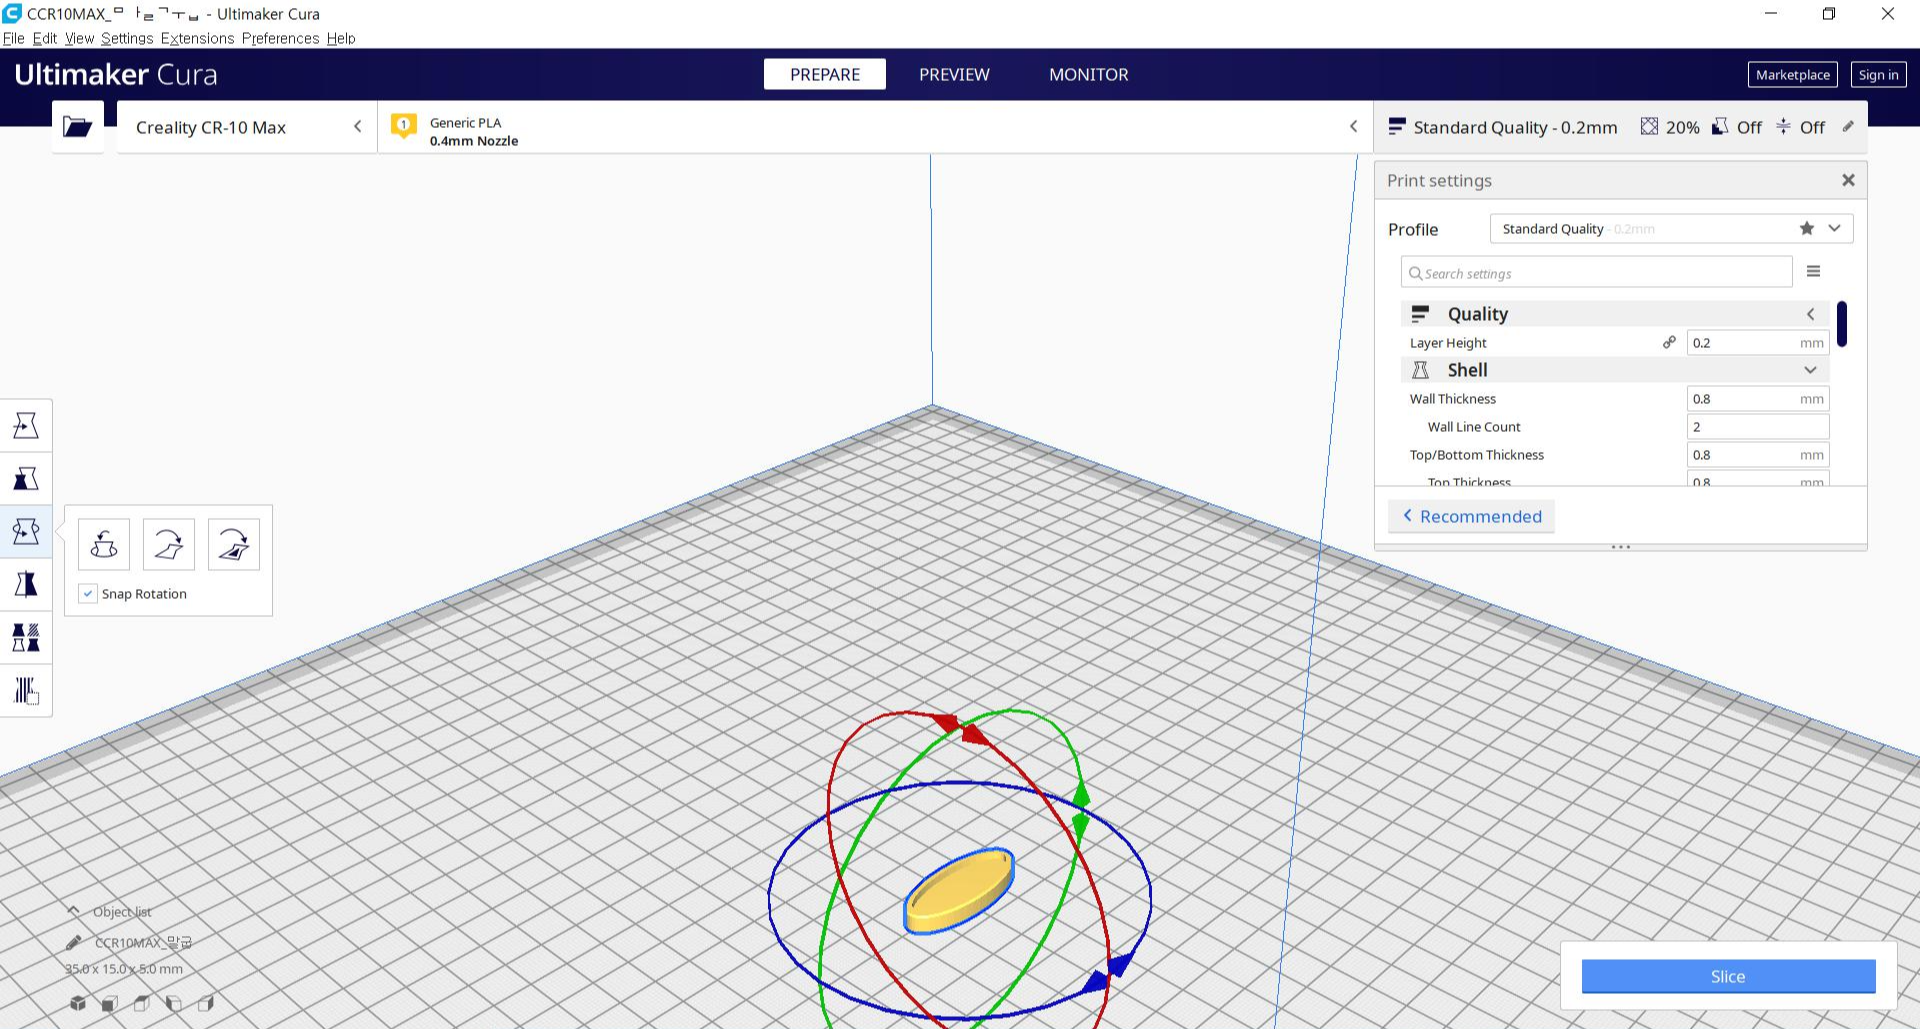Collapse the printer selector chevron for Creality CR-10 Max

click(357, 127)
